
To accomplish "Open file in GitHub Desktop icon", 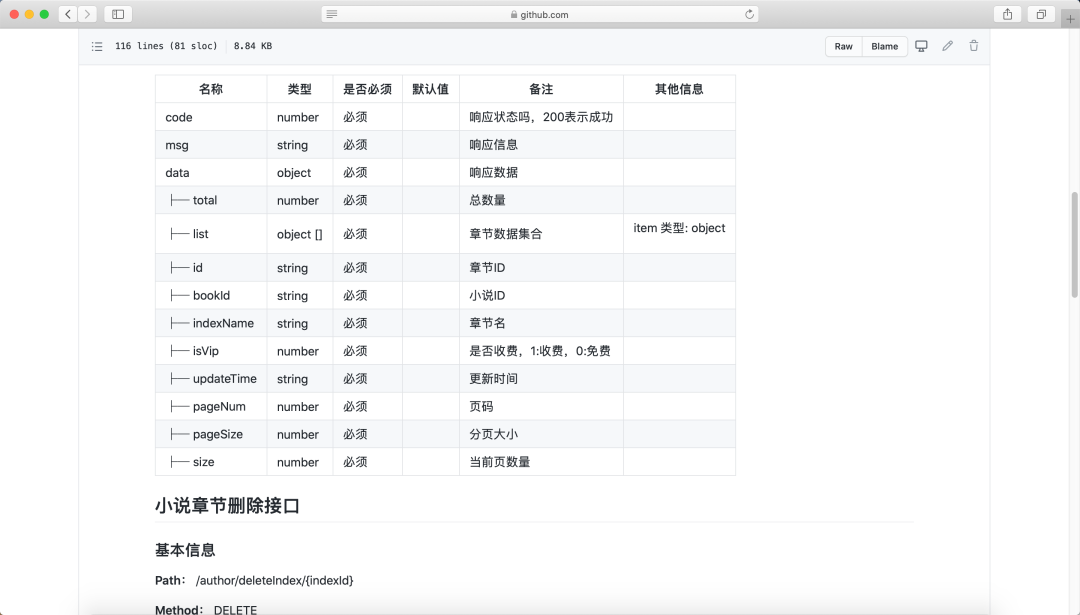I will pyautogui.click(x=921, y=46).
